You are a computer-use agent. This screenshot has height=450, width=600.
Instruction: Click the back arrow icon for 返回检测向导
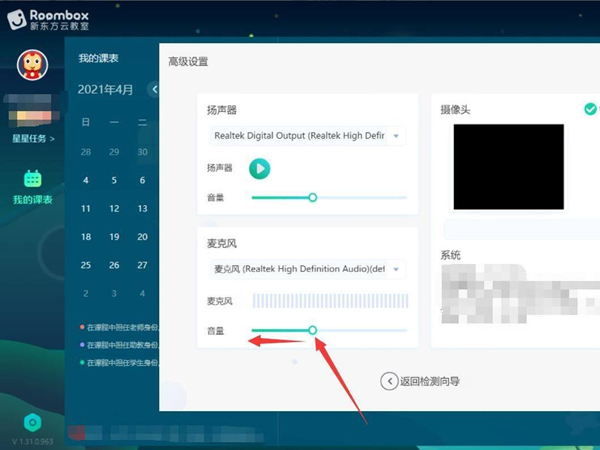coord(388,380)
